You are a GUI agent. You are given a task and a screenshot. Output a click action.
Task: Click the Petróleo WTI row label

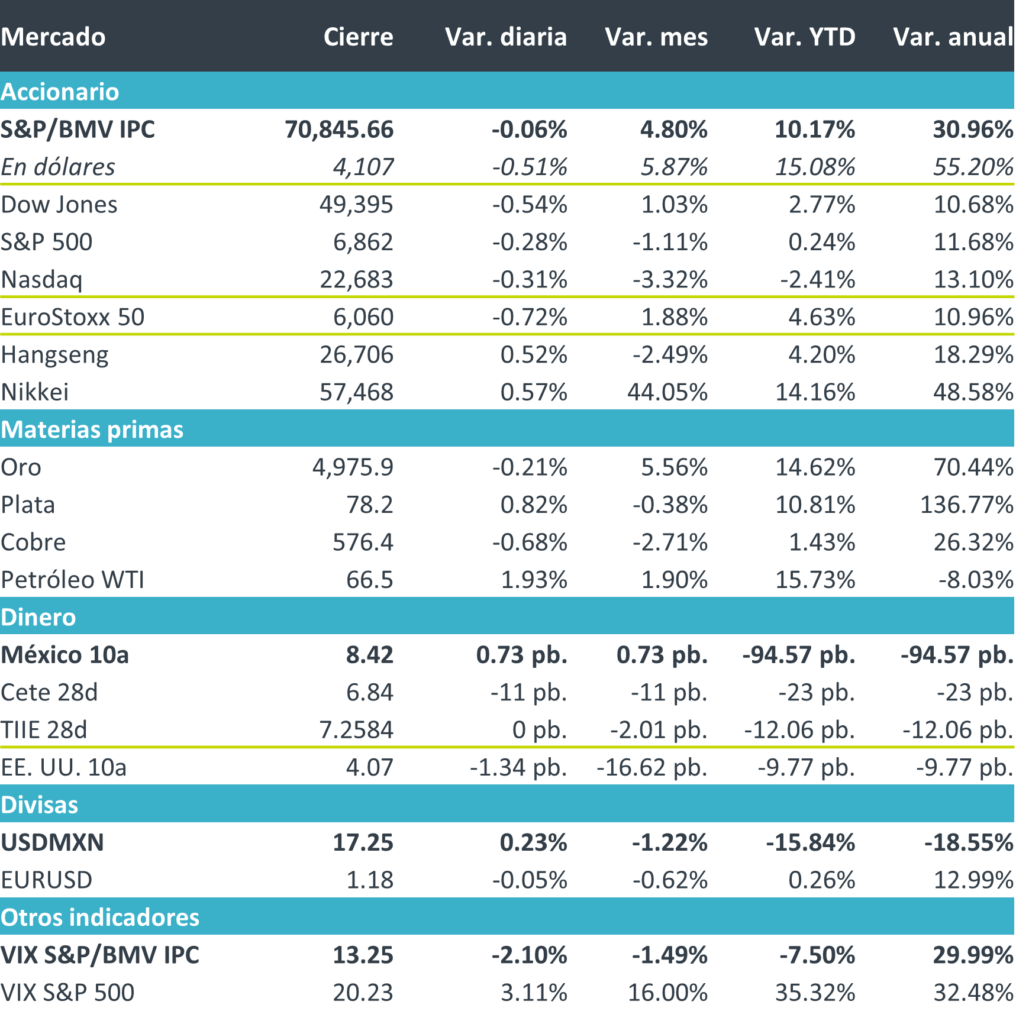73,579
